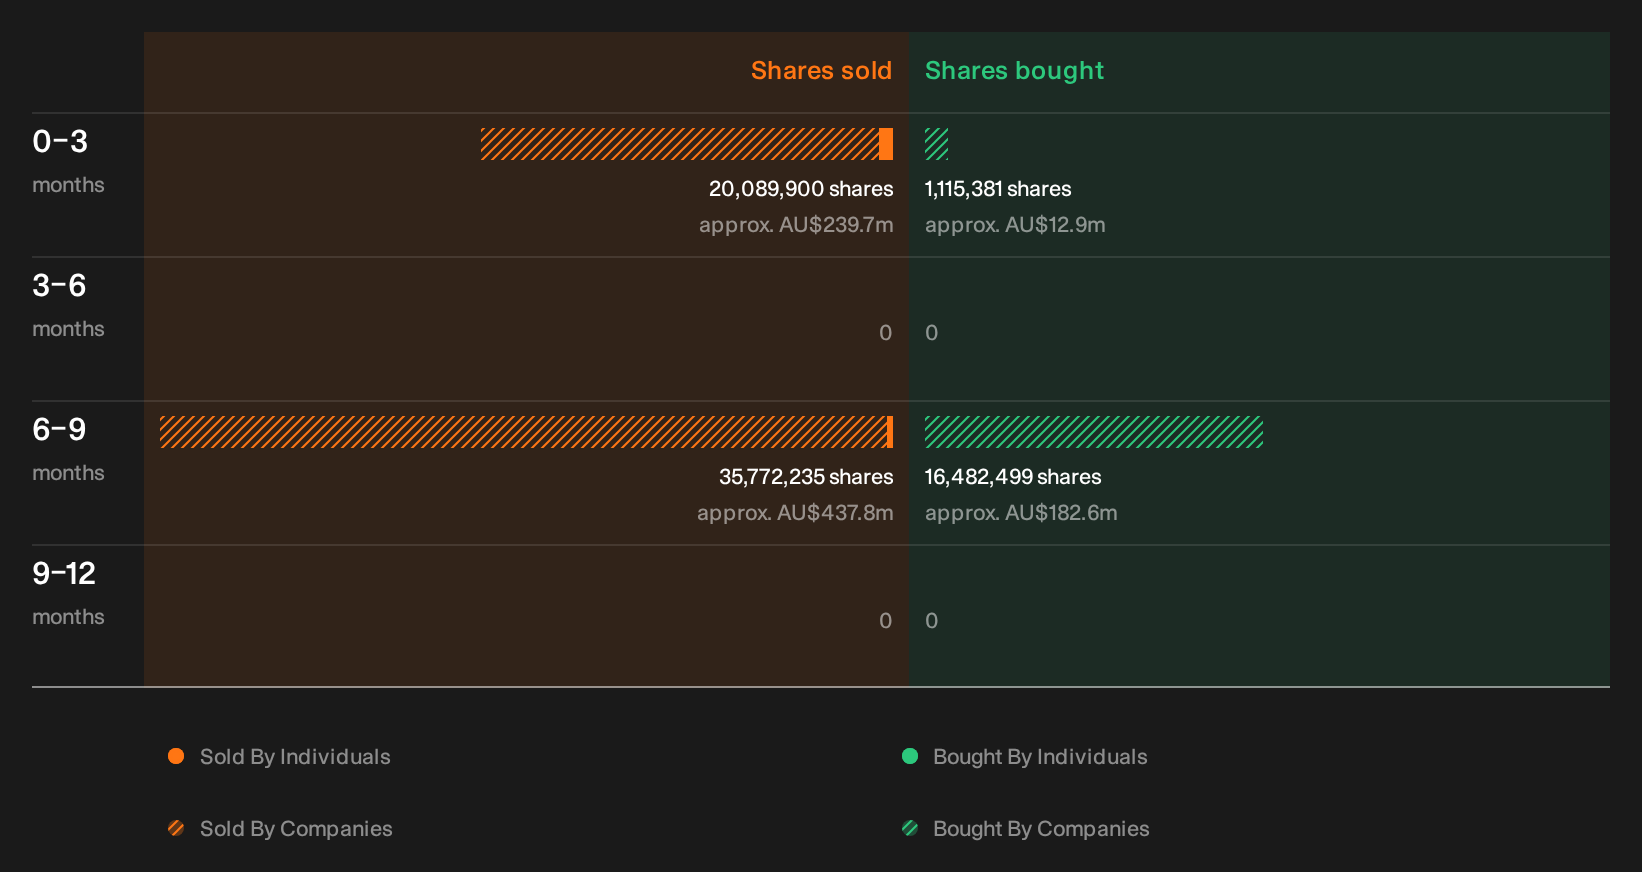
Task: Click the 6-9 months striped orange sold bar
Action: (x=523, y=432)
